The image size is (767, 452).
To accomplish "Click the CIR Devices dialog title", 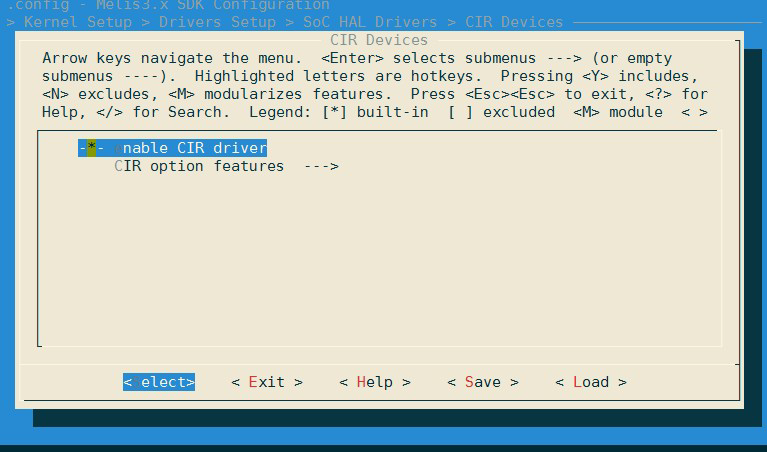I will (379, 40).
